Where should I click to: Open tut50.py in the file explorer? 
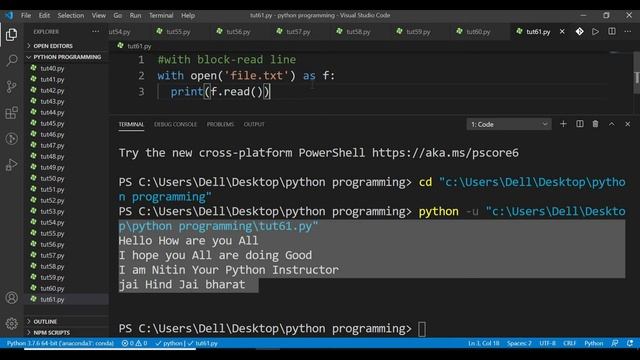pyautogui.click(x=67, y=178)
